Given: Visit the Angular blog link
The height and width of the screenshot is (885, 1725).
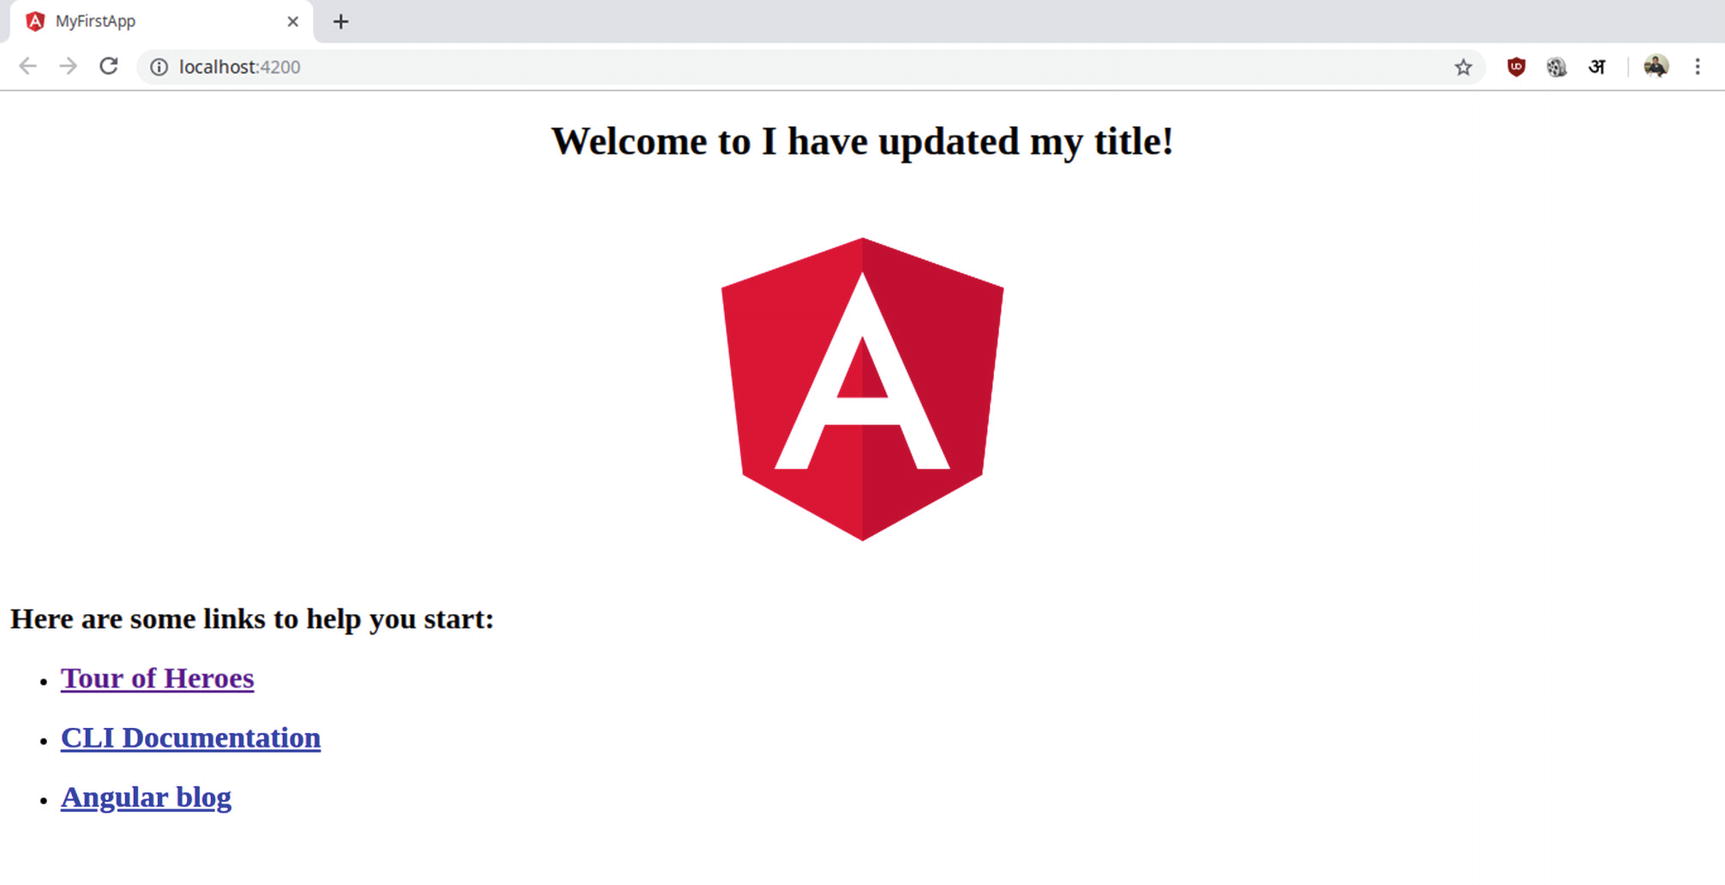Looking at the screenshot, I should pos(146,797).
